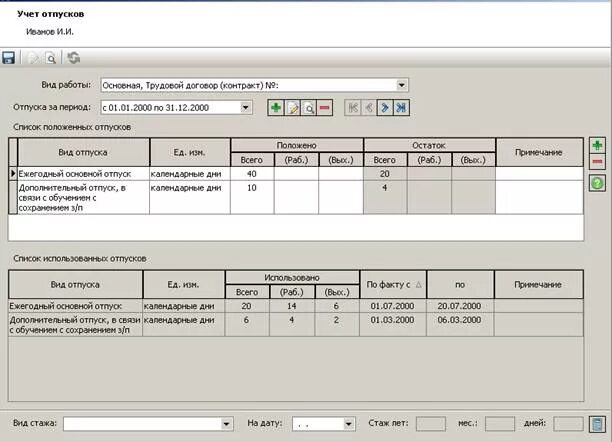
Task: View period details with magnifier icon
Action: (309, 107)
